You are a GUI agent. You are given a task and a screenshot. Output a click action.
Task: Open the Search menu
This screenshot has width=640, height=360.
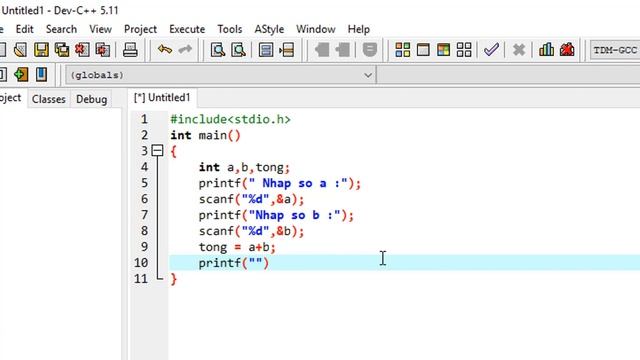[x=61, y=29]
